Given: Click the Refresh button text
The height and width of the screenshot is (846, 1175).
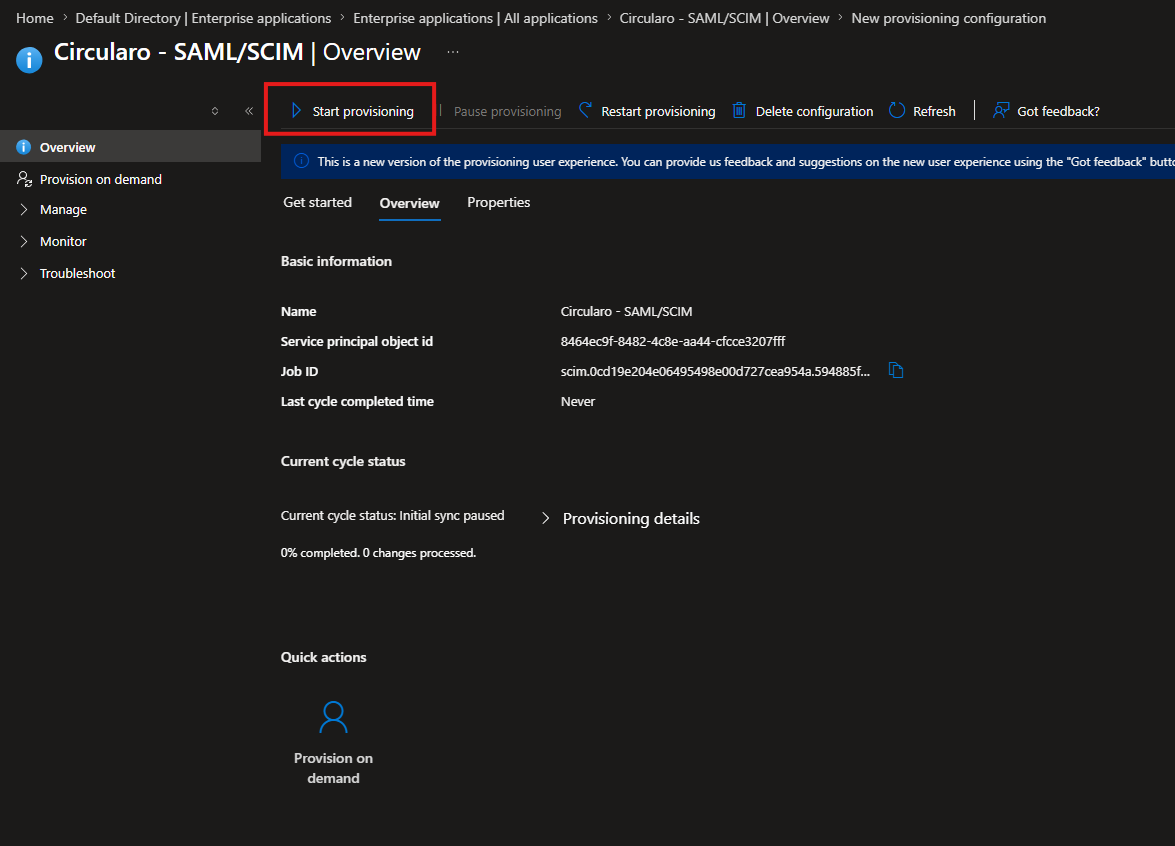Looking at the screenshot, I should point(934,112).
